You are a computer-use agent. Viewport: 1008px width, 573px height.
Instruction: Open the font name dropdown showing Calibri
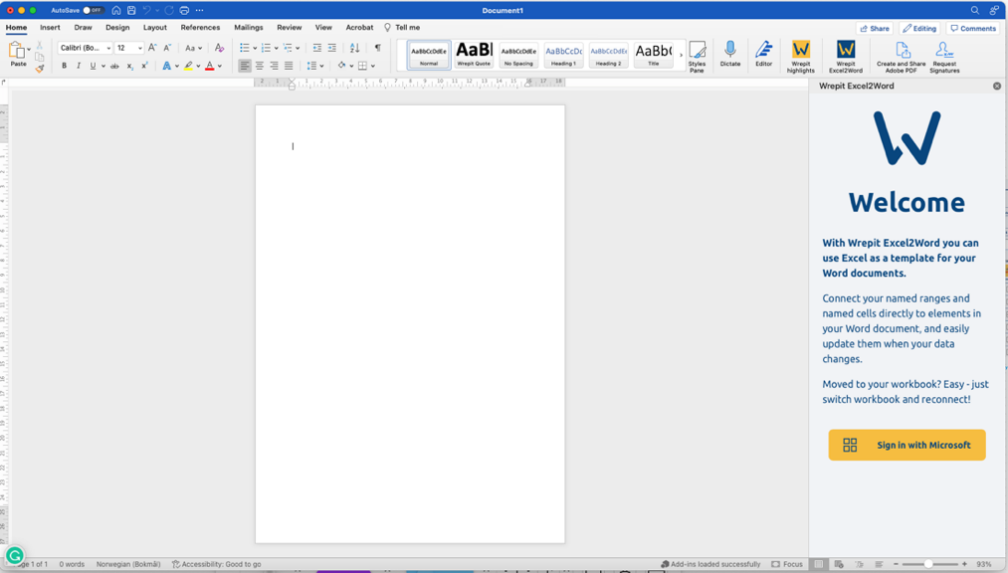pyautogui.click(x=85, y=48)
